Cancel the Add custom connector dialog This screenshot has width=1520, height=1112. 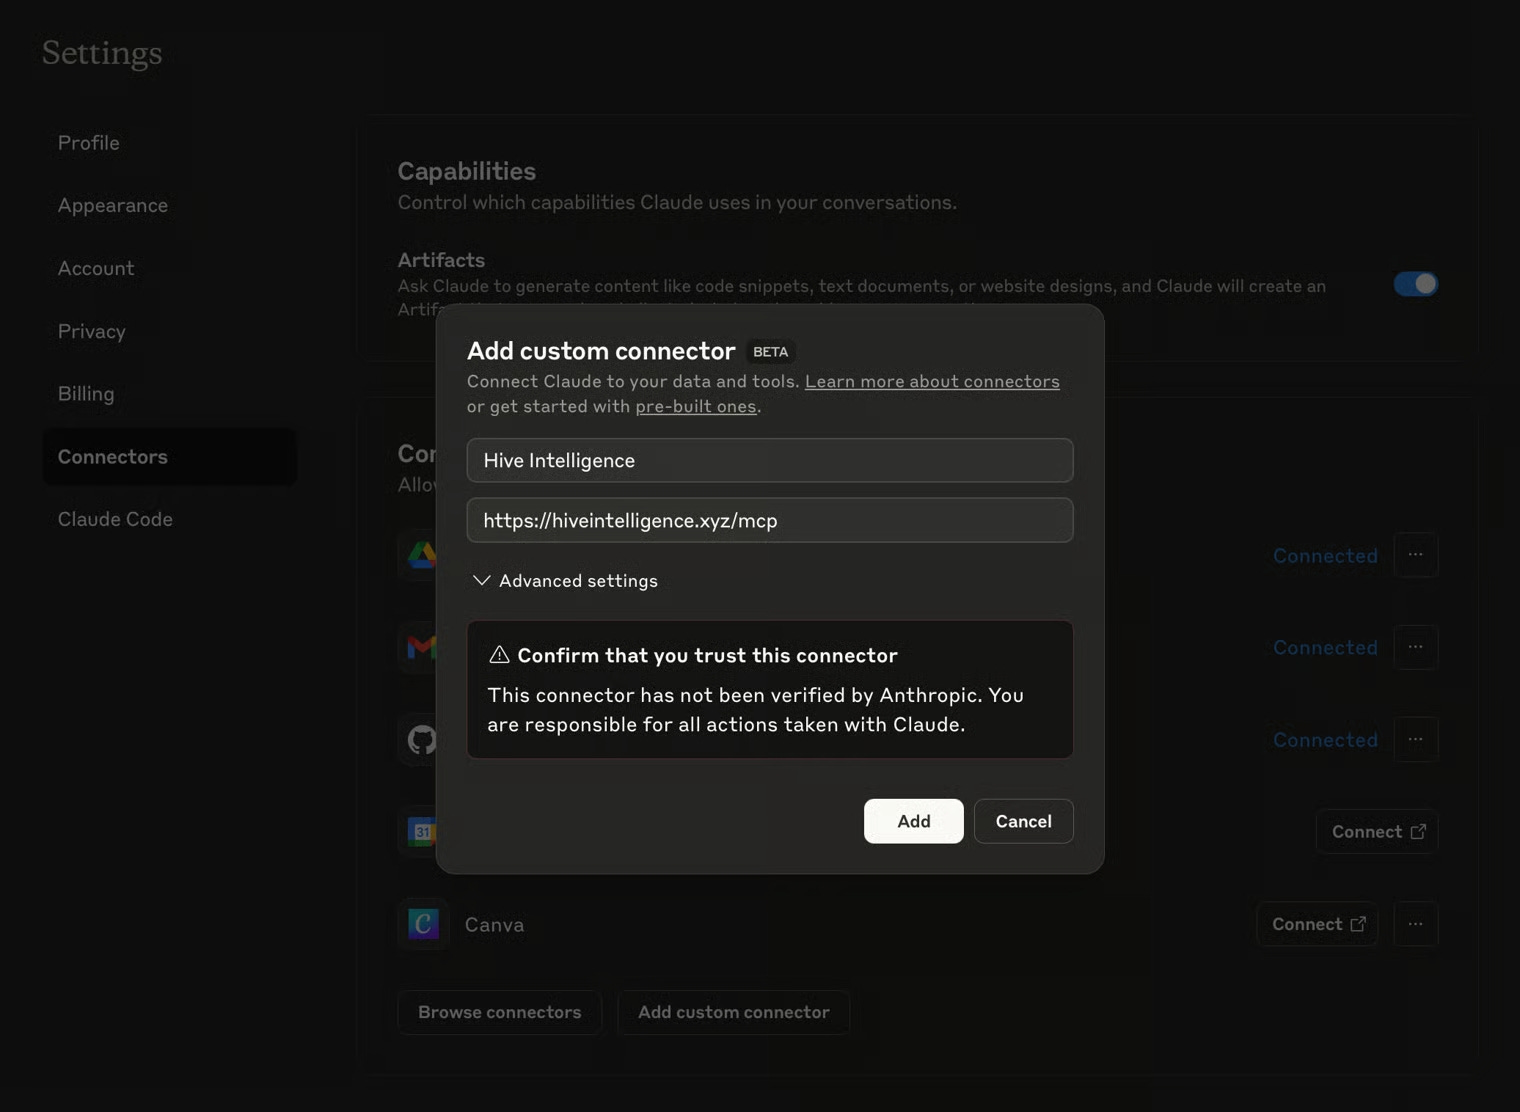pyautogui.click(x=1023, y=821)
